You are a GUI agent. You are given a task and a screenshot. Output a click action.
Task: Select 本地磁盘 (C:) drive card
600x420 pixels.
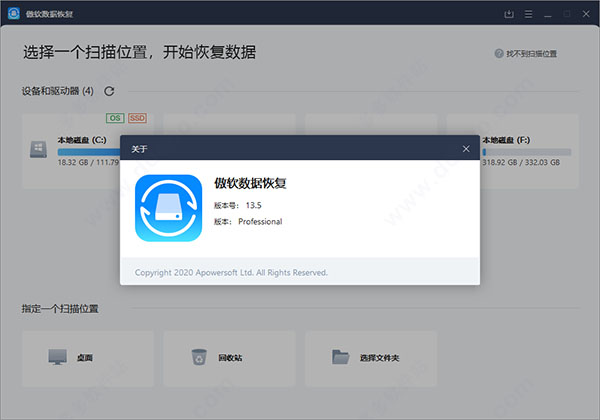coord(72,151)
